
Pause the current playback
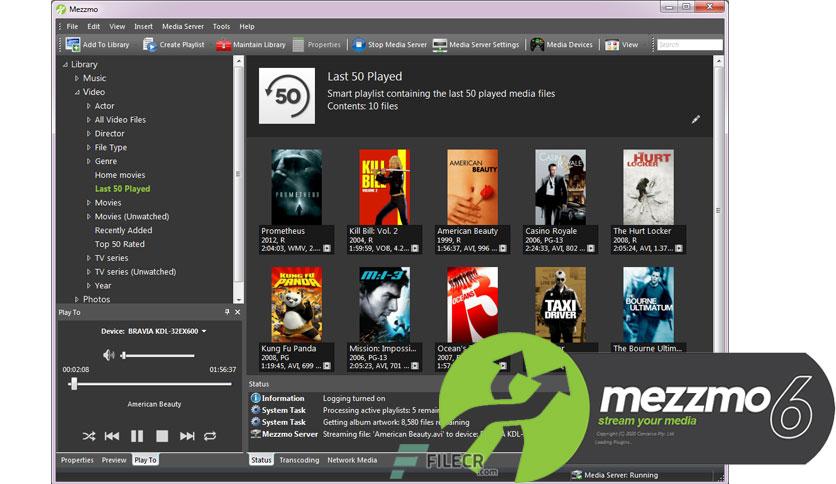[x=137, y=436]
